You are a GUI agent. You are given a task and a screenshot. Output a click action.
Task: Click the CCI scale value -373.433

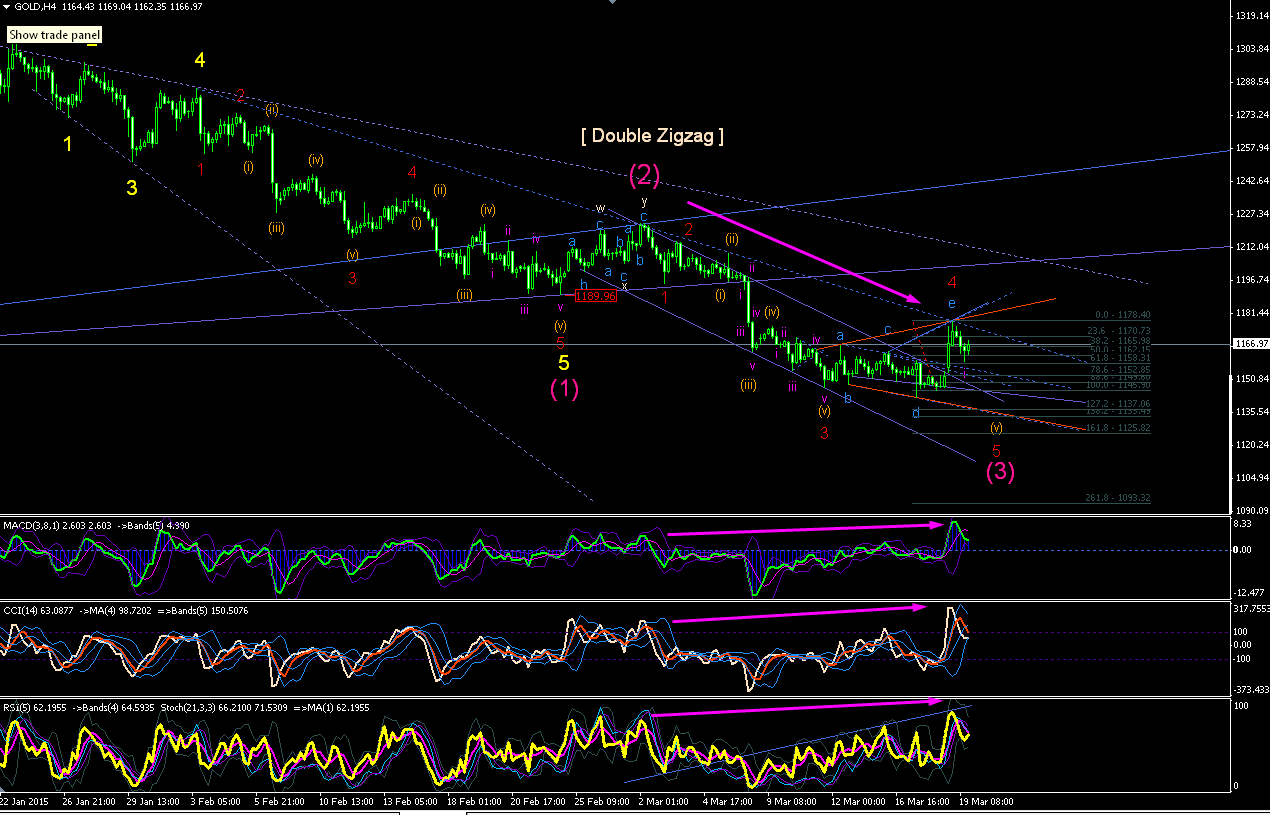[x=1251, y=690]
